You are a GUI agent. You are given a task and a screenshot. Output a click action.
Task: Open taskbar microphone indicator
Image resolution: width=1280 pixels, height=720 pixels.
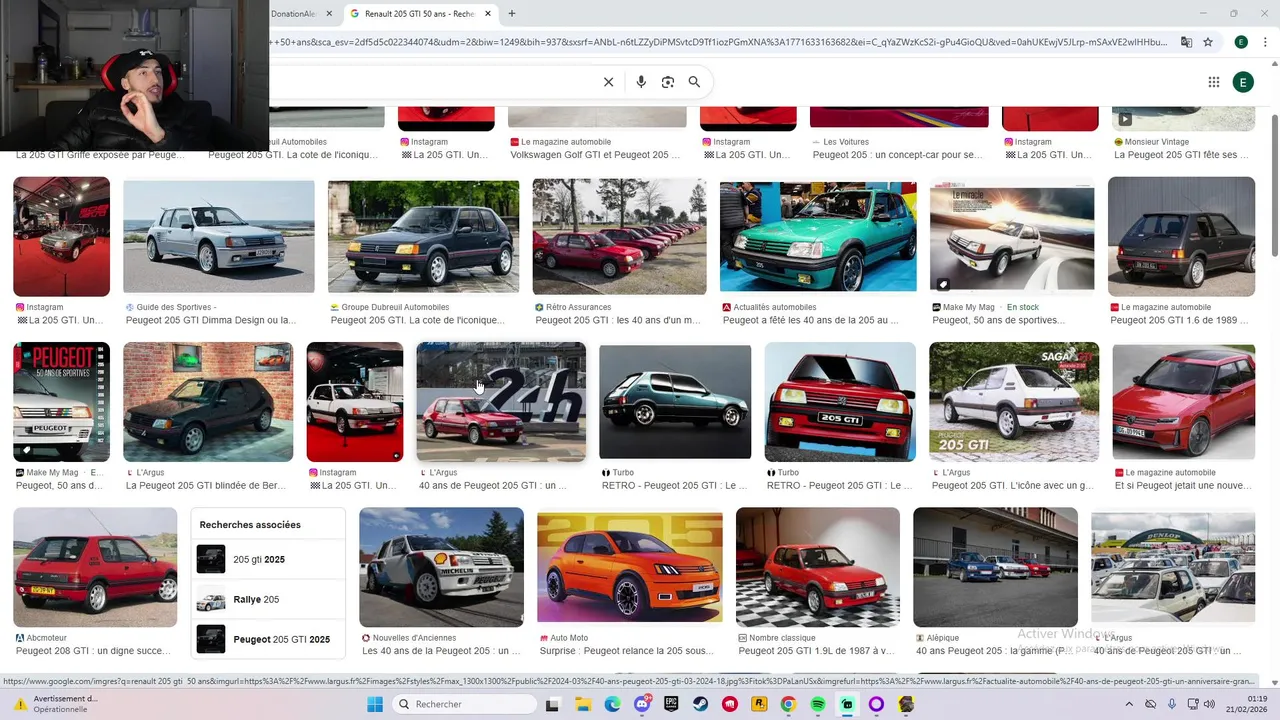(x=1172, y=704)
